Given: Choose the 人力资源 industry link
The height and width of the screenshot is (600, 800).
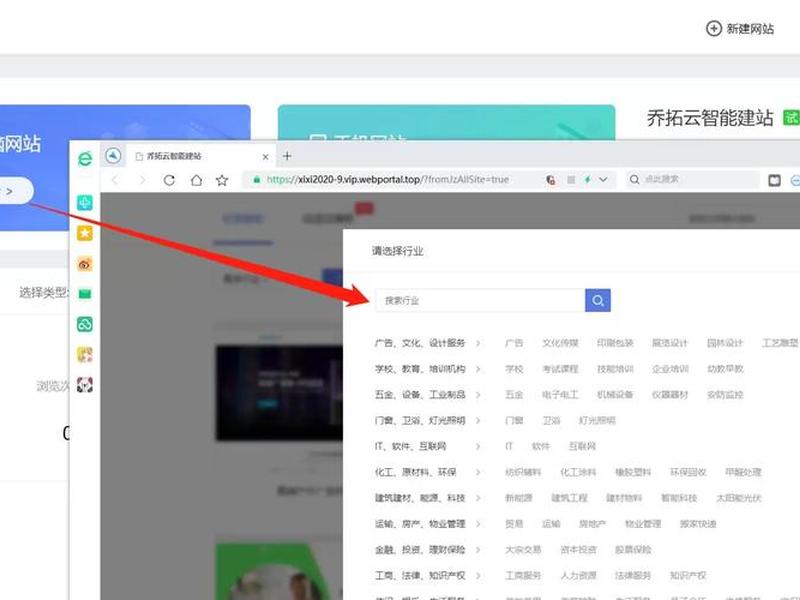Looking at the screenshot, I should pyautogui.click(x=578, y=576).
